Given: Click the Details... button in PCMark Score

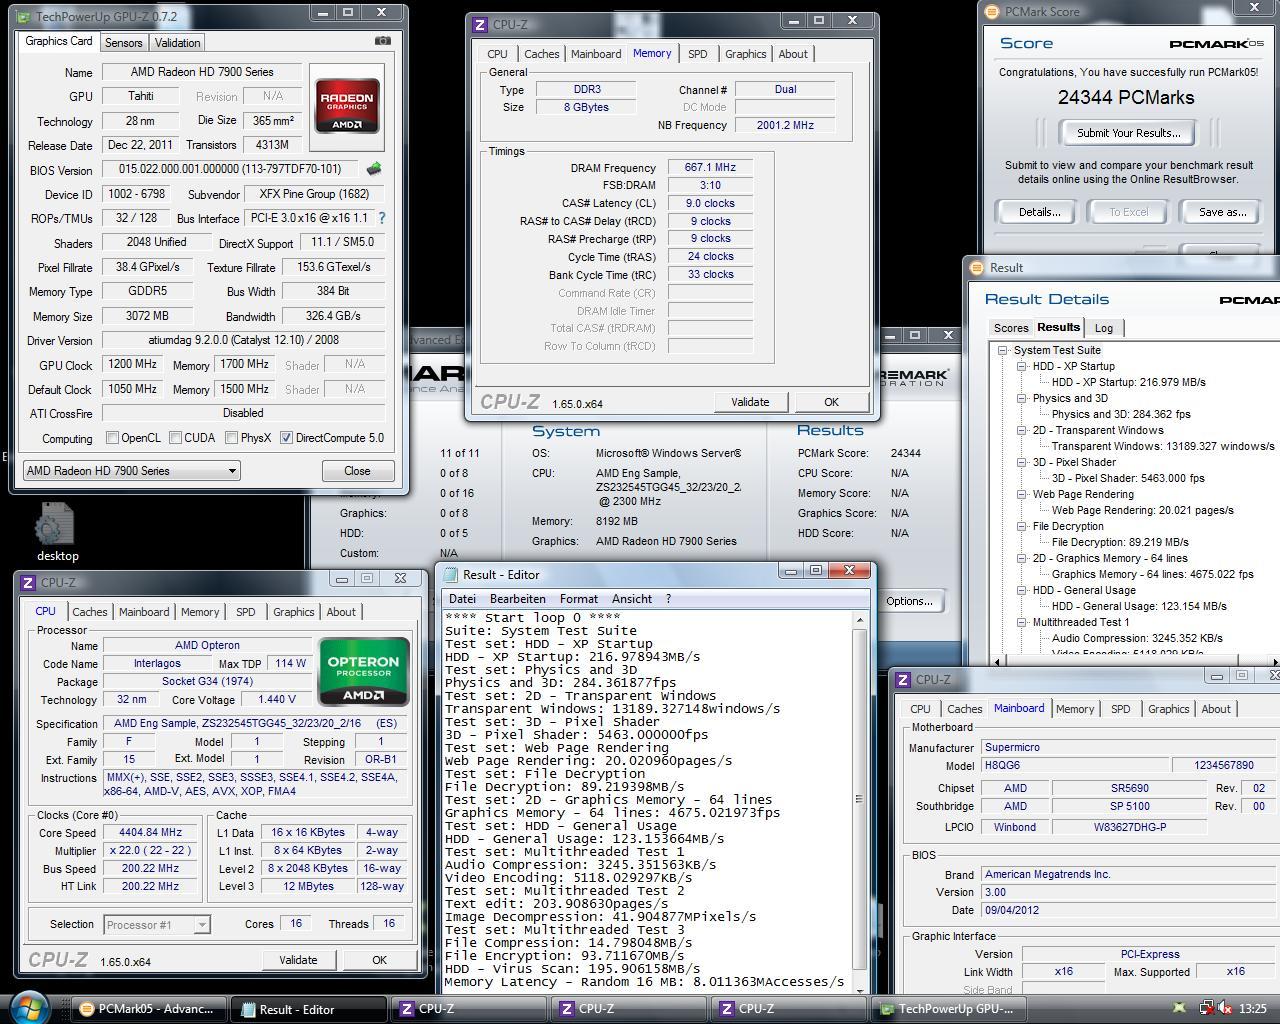Looking at the screenshot, I should [x=1039, y=212].
